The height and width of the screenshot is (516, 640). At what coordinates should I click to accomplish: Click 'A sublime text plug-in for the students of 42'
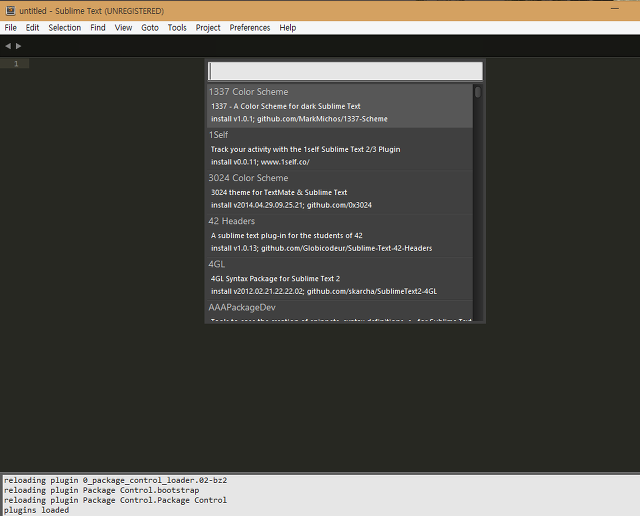[x=287, y=236]
